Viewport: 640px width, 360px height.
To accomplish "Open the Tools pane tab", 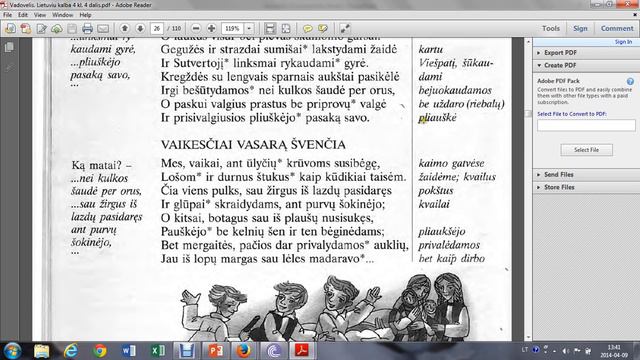I will pyautogui.click(x=551, y=28).
